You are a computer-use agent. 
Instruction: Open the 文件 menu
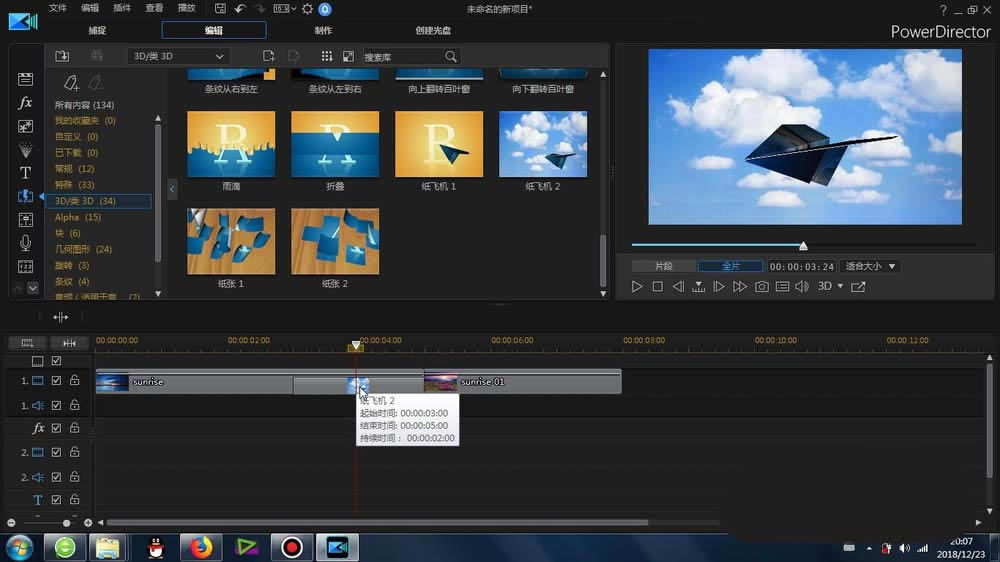[x=58, y=8]
